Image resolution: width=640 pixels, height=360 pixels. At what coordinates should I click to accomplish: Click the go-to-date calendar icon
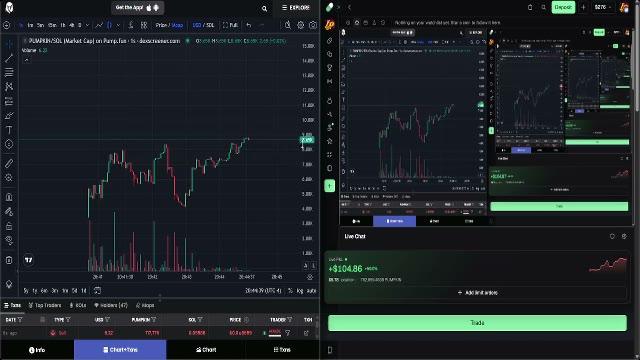[97, 291]
